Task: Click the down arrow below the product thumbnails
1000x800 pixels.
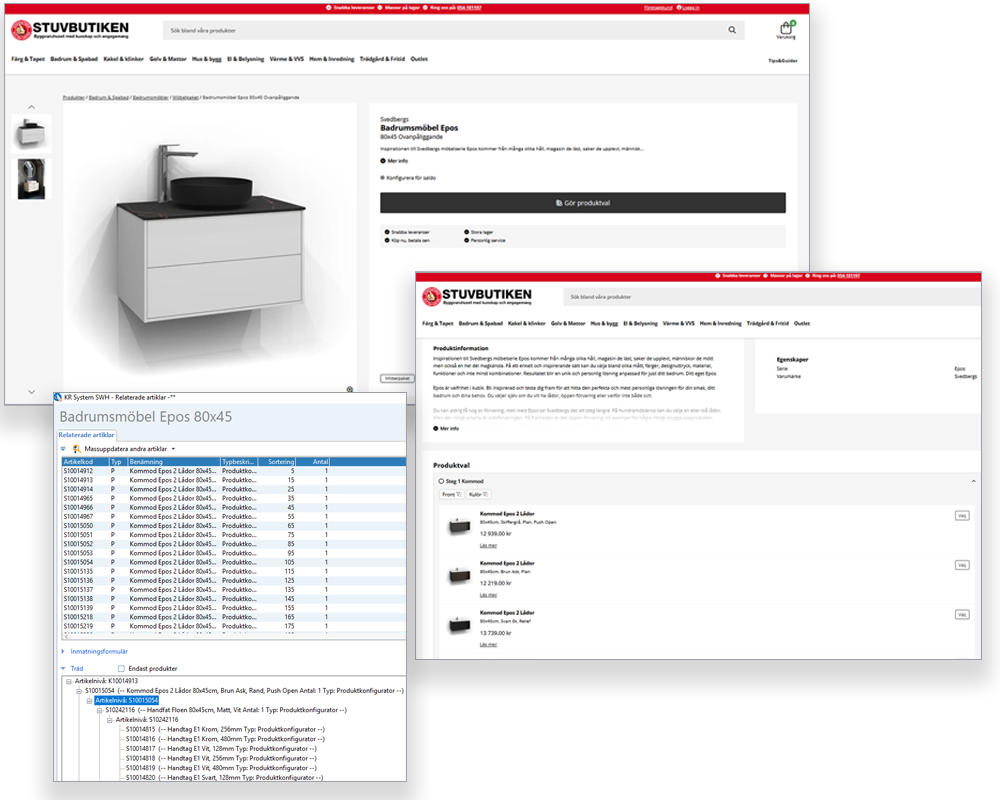Action: point(32,392)
